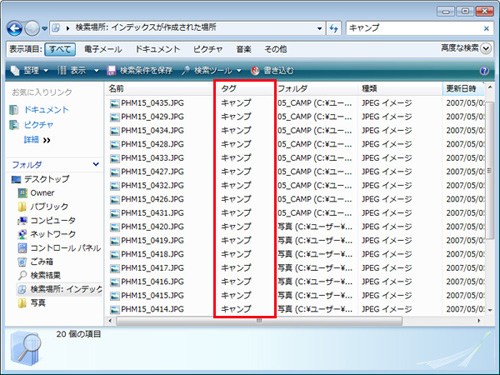Select file PHM15_0419.JPG
The height and width of the screenshot is (375, 500).
tap(152, 240)
